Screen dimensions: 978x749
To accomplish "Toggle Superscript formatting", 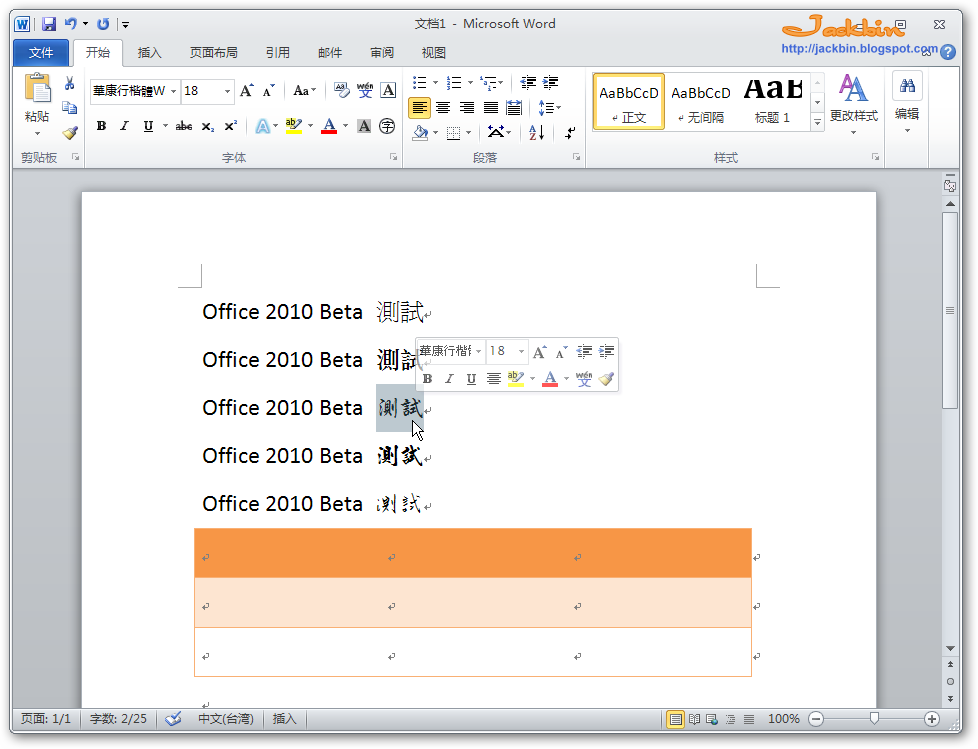I will coord(231,127).
